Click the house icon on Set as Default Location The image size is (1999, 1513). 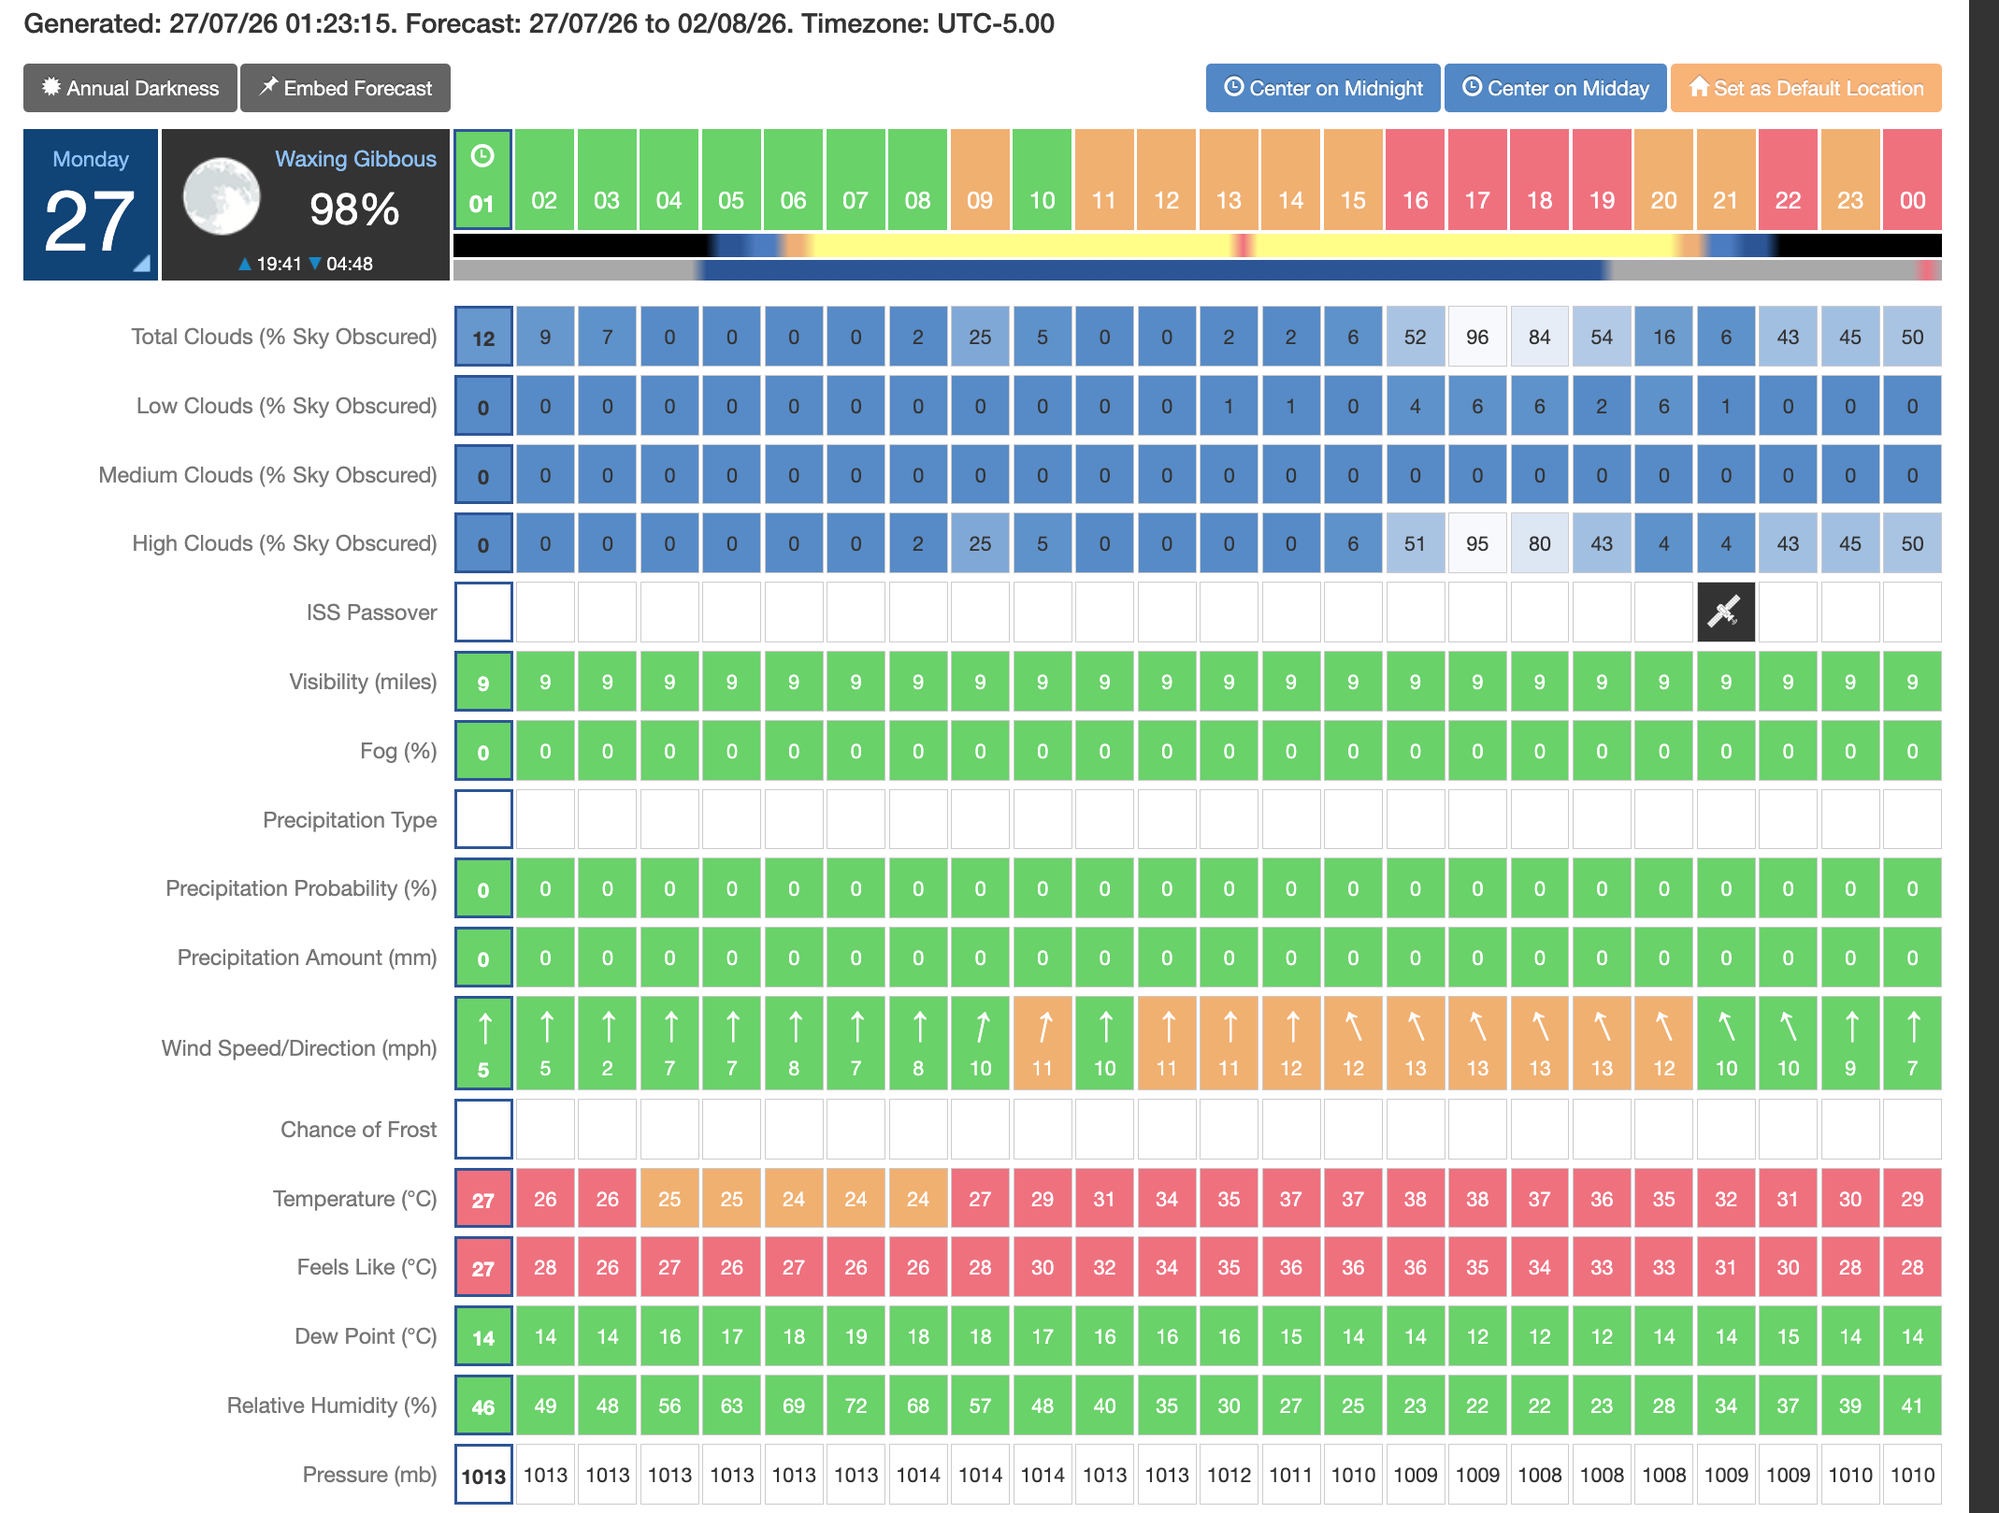click(1699, 87)
